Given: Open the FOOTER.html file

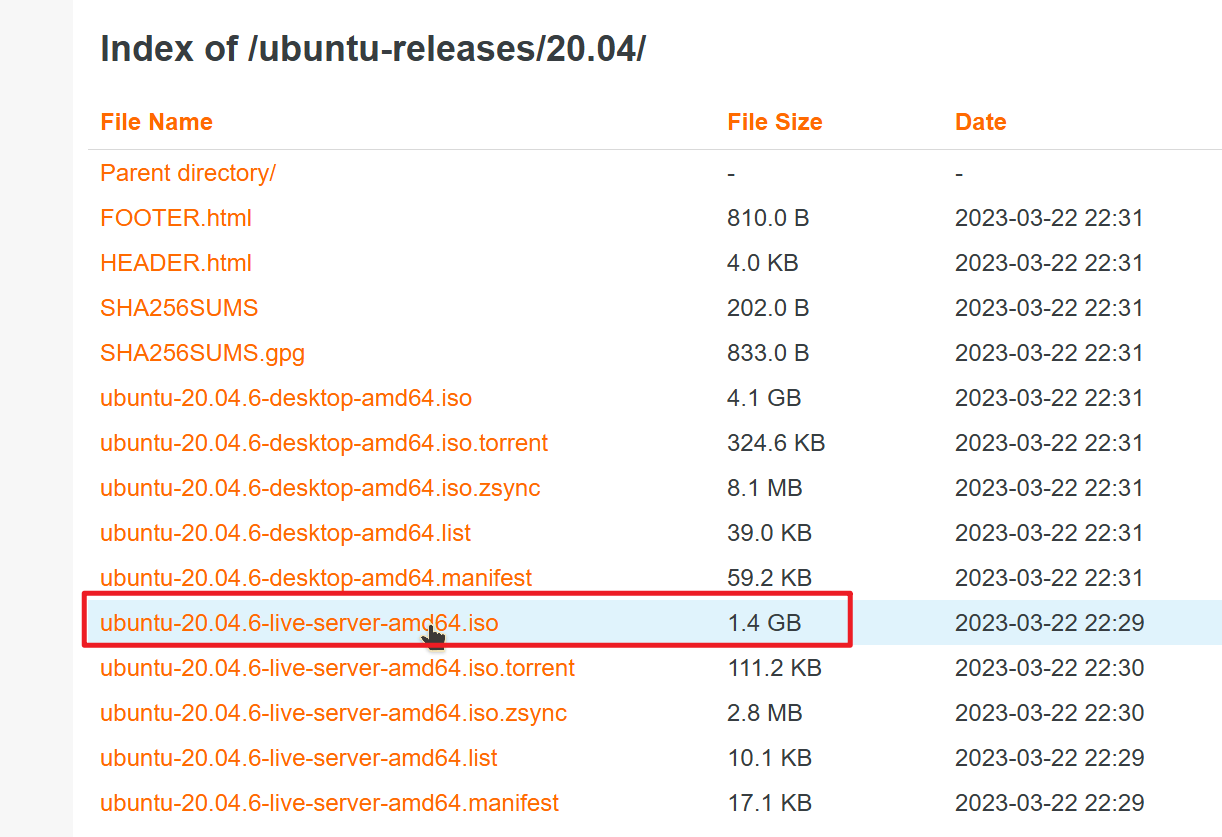Looking at the screenshot, I should 175,218.
